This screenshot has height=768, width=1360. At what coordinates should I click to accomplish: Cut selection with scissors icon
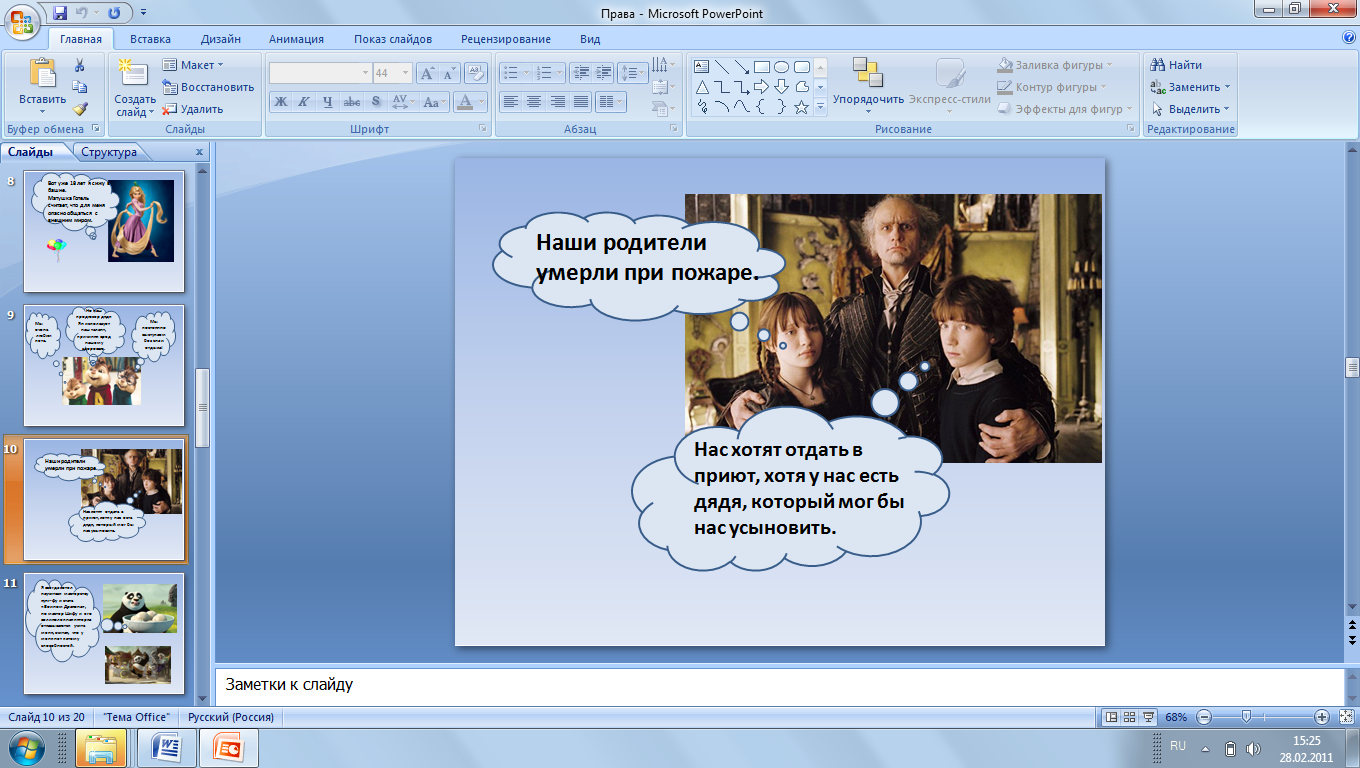pos(80,66)
